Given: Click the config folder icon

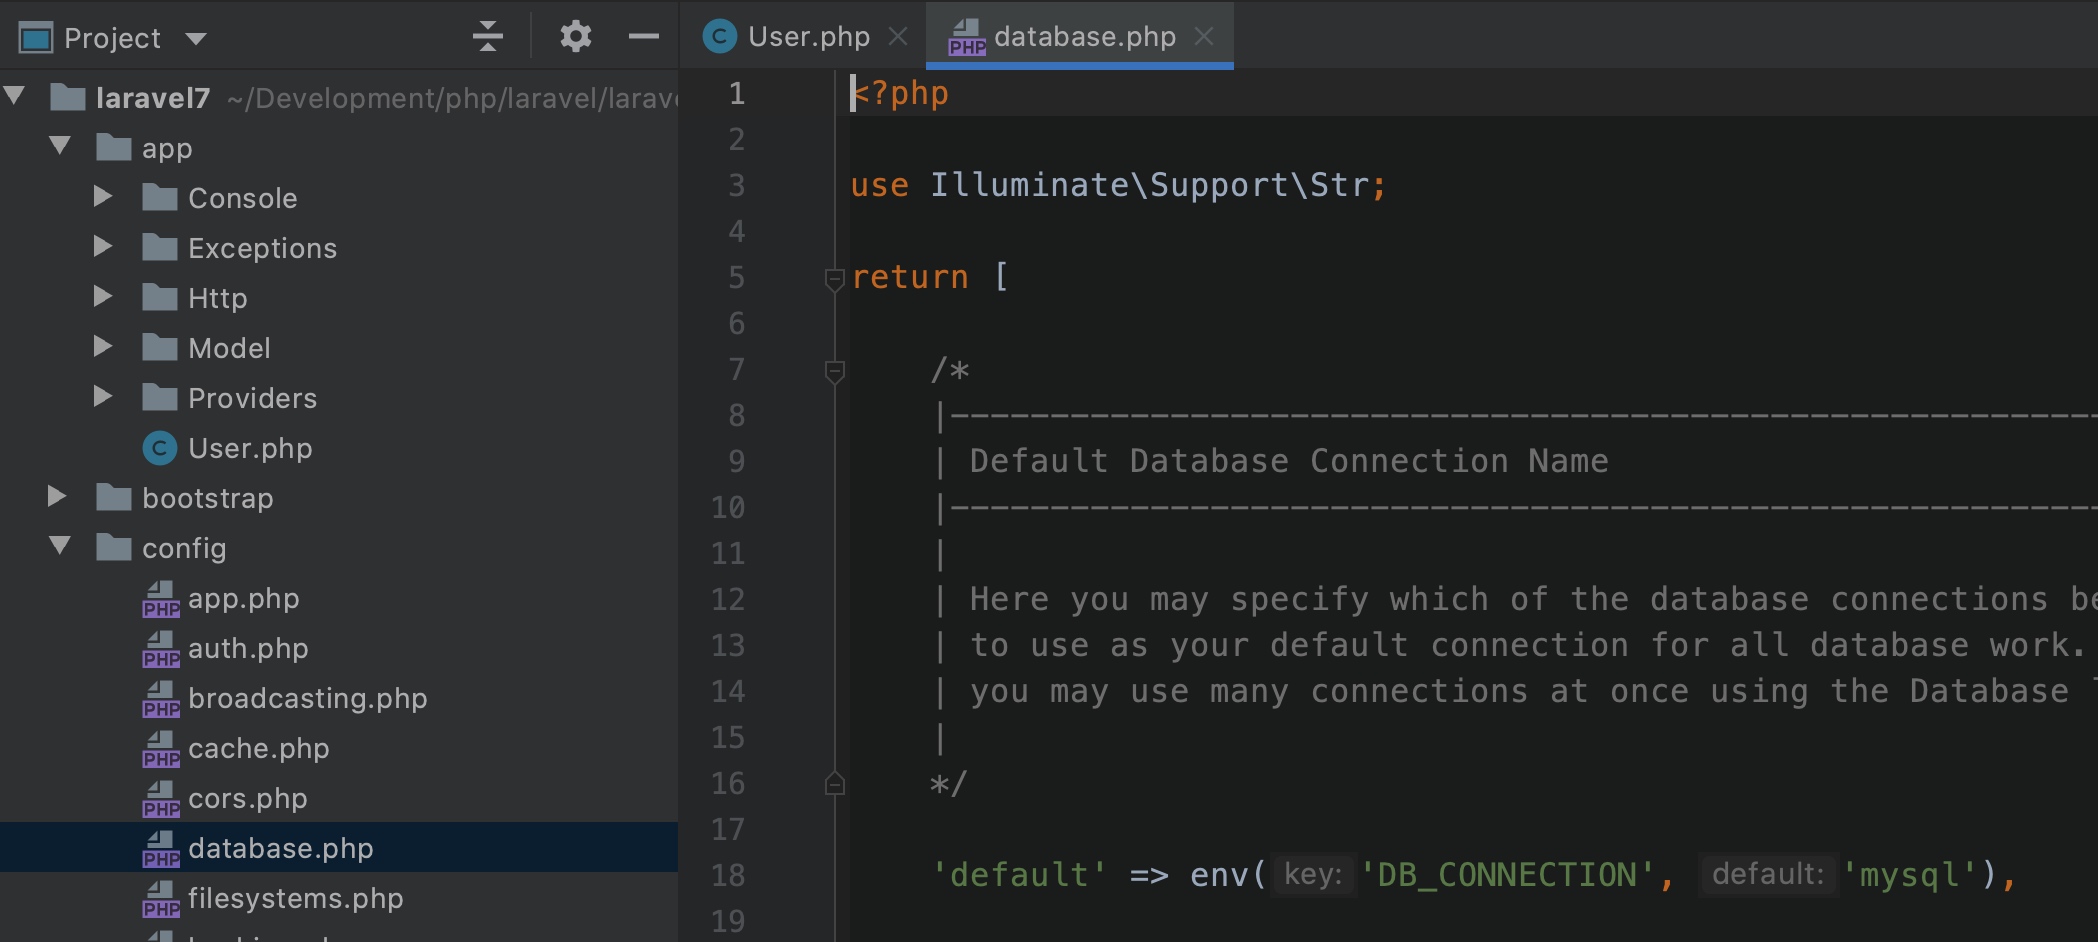Looking at the screenshot, I should click(x=114, y=547).
